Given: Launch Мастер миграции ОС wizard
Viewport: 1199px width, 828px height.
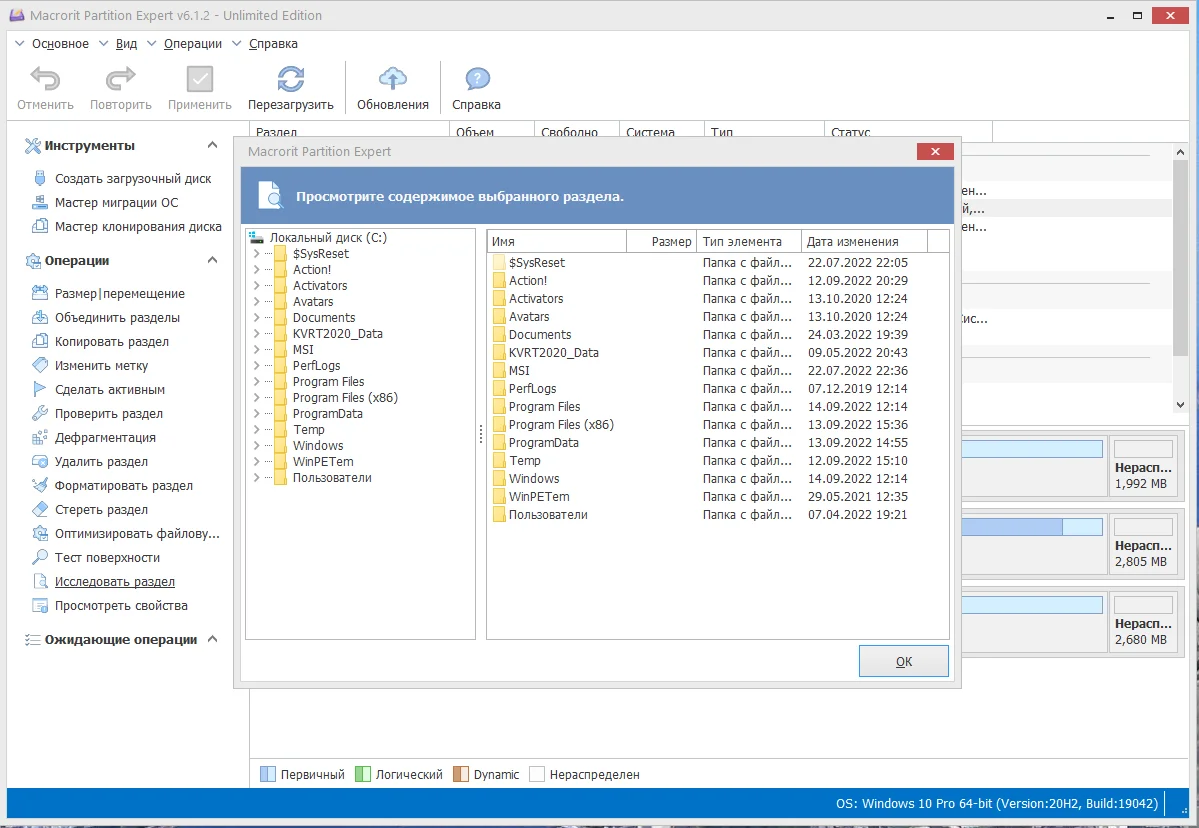Looking at the screenshot, I should (x=116, y=203).
